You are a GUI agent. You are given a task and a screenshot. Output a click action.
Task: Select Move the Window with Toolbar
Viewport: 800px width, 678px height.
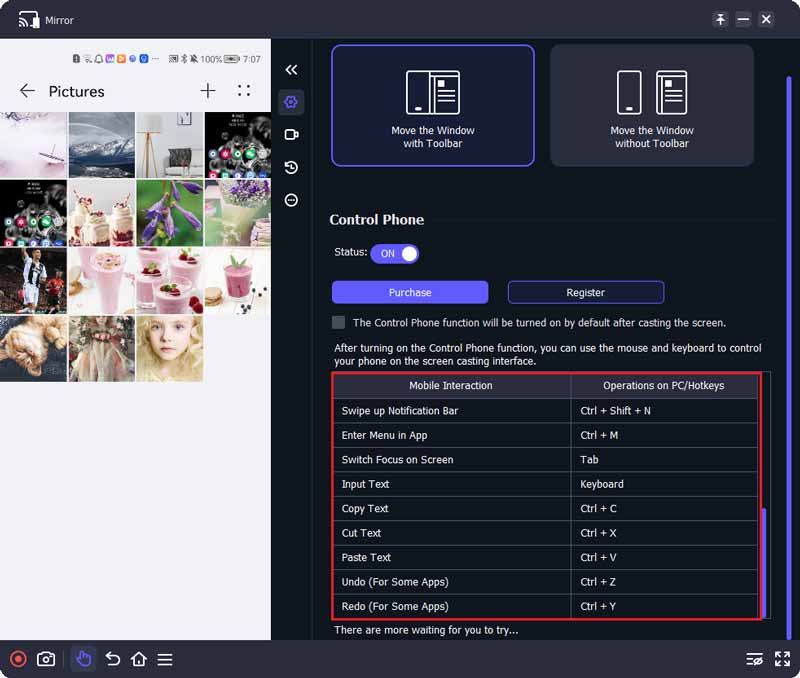coord(433,105)
